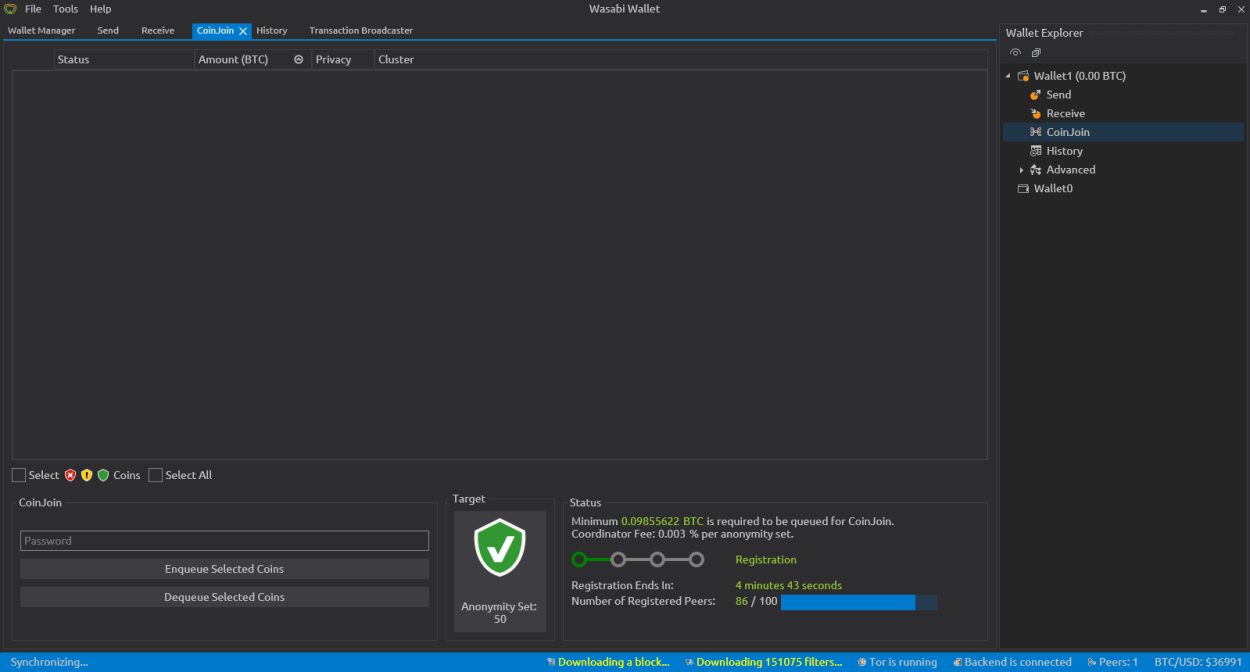Click the Send icon under Wallet1
1250x672 pixels.
pos(1036,95)
